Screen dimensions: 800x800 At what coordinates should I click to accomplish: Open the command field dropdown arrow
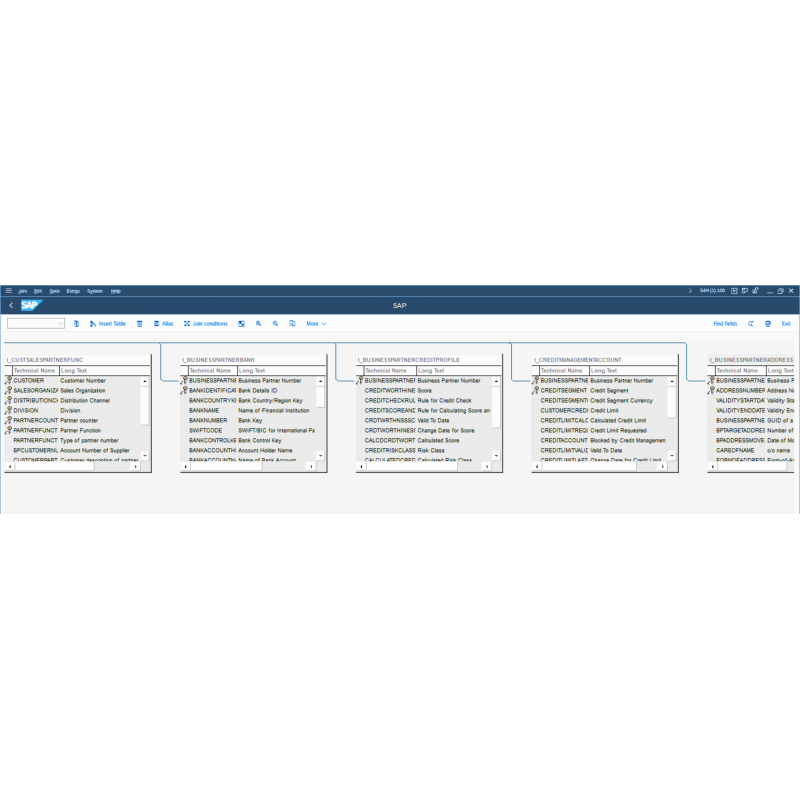[60, 323]
